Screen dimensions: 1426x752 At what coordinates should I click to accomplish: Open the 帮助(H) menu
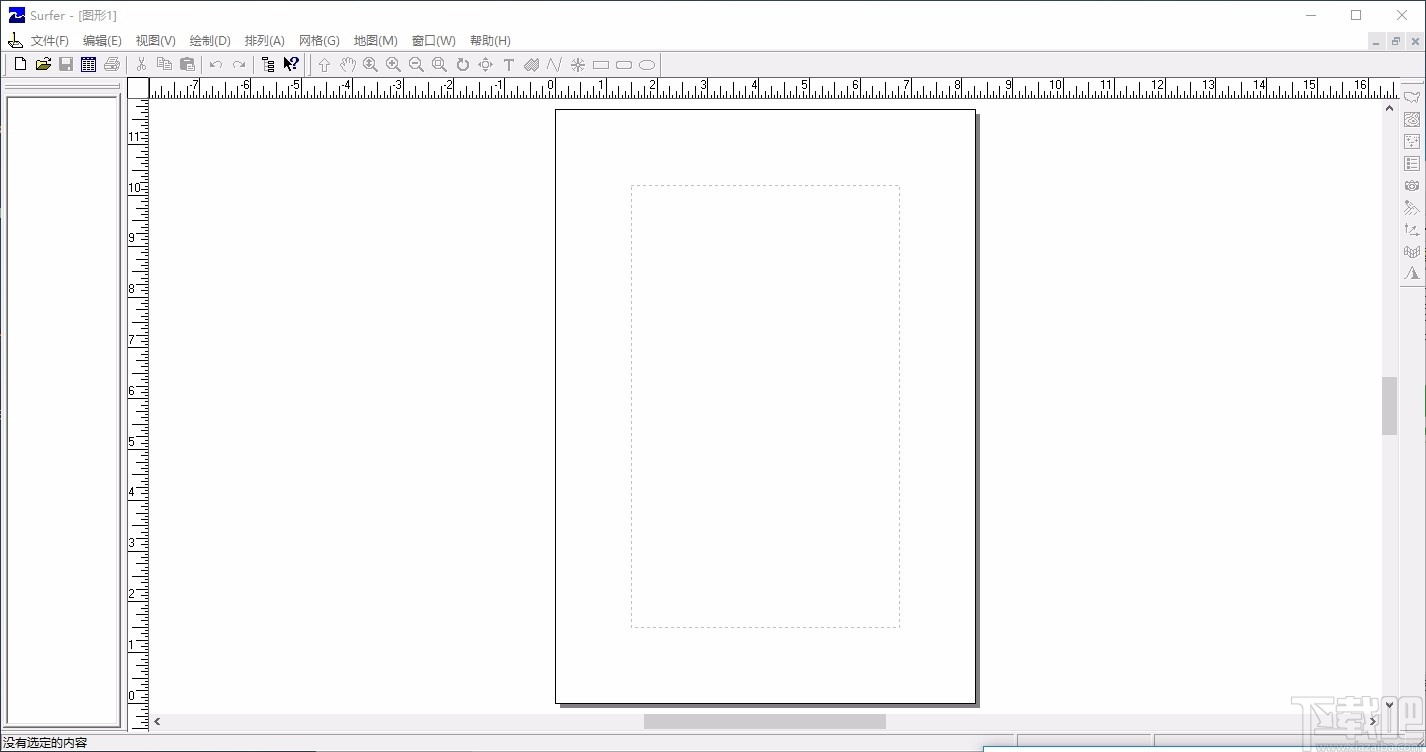[x=490, y=41]
